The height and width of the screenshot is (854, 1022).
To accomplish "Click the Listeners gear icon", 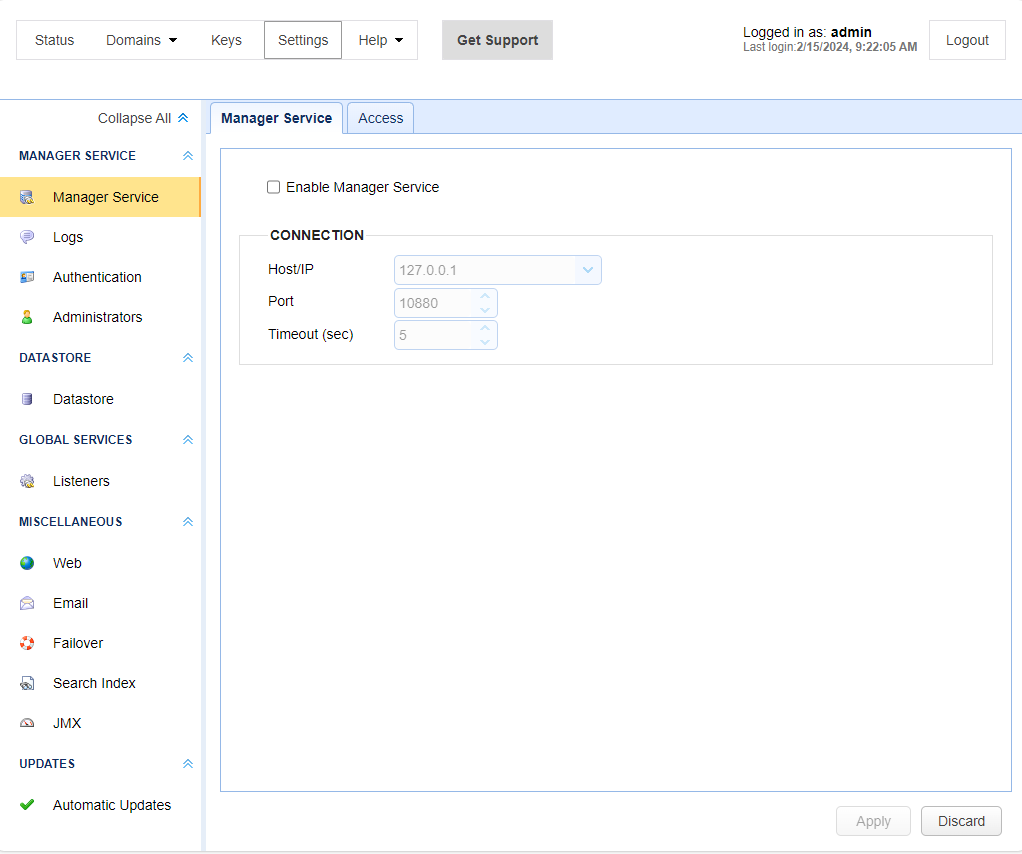I will [x=27, y=481].
